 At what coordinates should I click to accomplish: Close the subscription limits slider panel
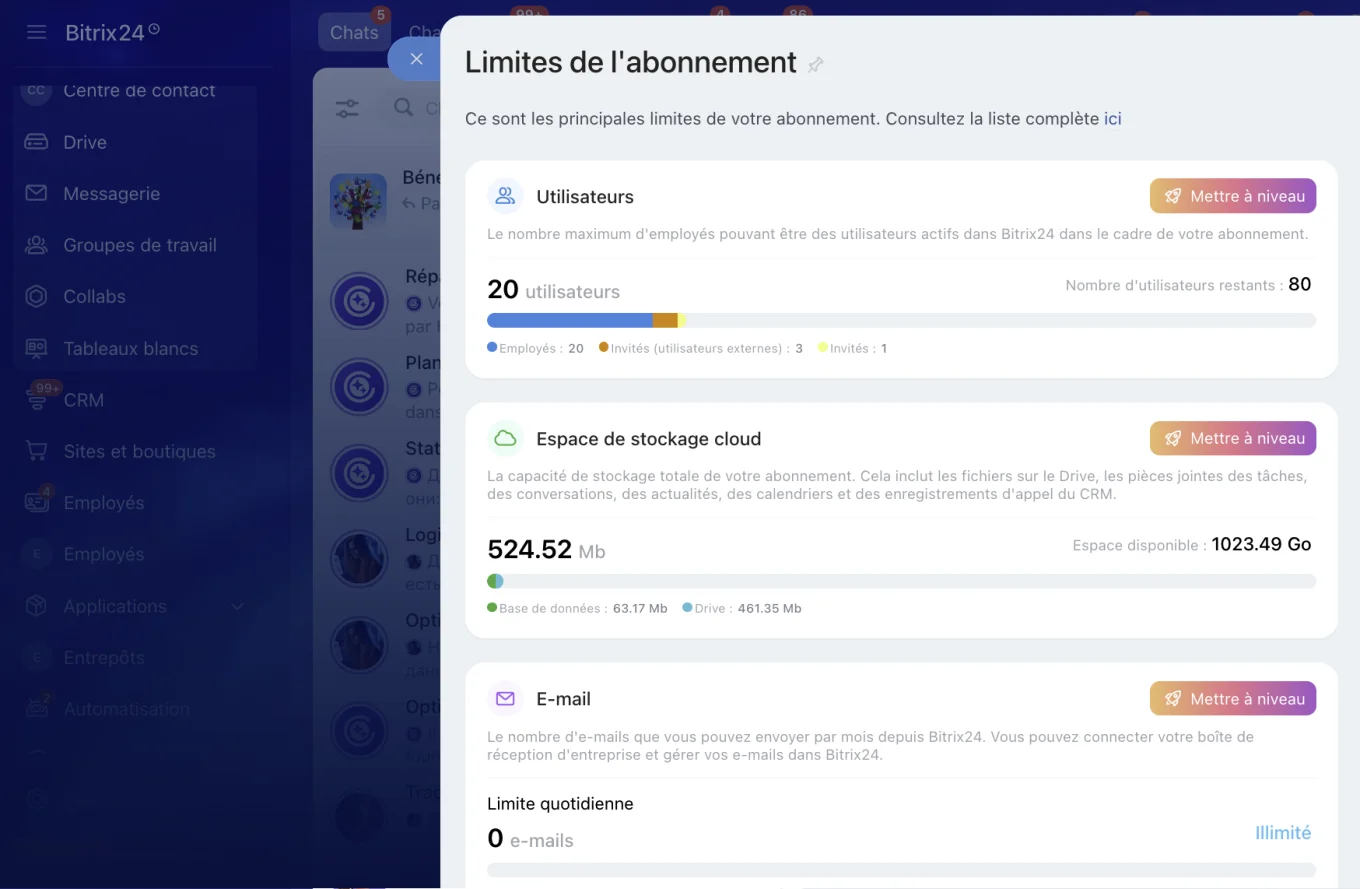(x=417, y=59)
